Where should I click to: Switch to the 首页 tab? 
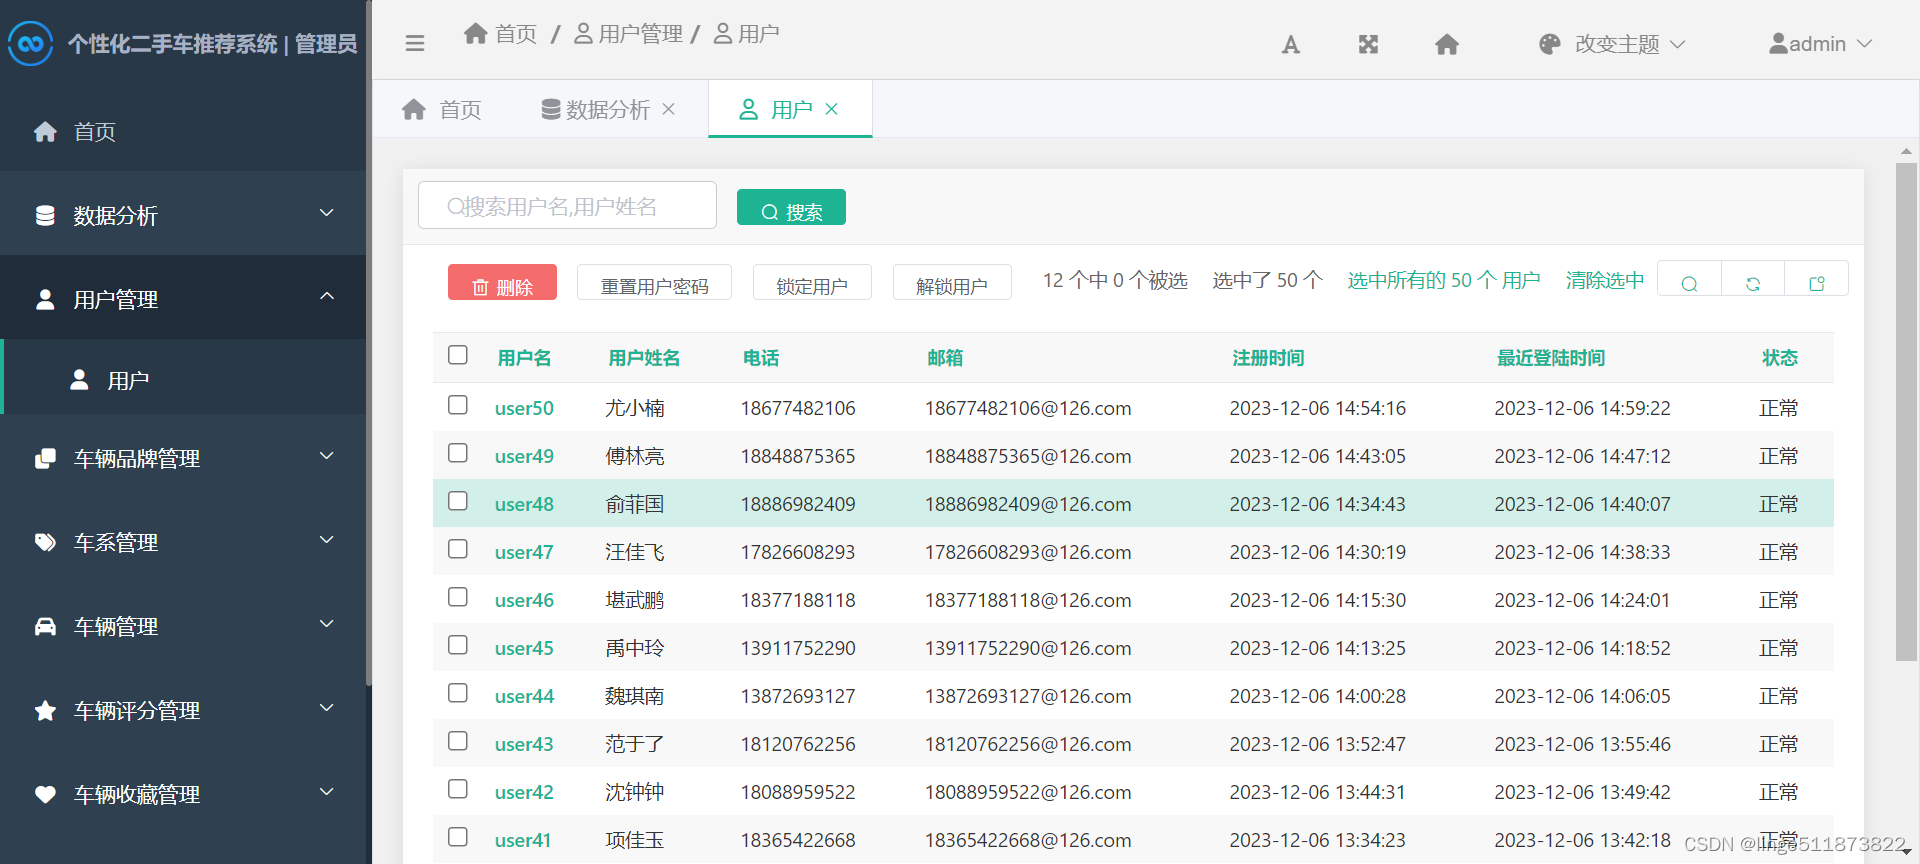click(x=441, y=109)
